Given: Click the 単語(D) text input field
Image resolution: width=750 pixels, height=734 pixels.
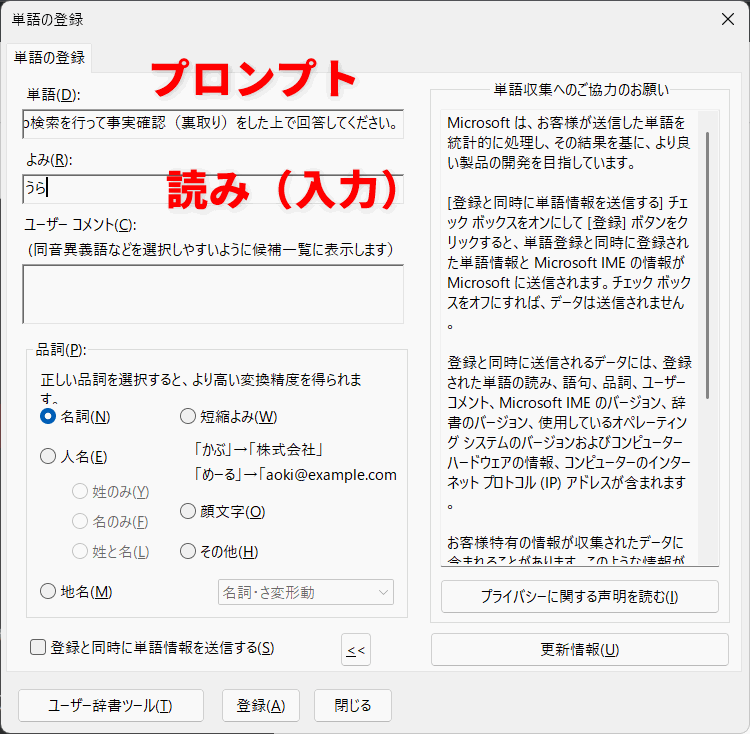Looking at the screenshot, I should tap(213, 124).
